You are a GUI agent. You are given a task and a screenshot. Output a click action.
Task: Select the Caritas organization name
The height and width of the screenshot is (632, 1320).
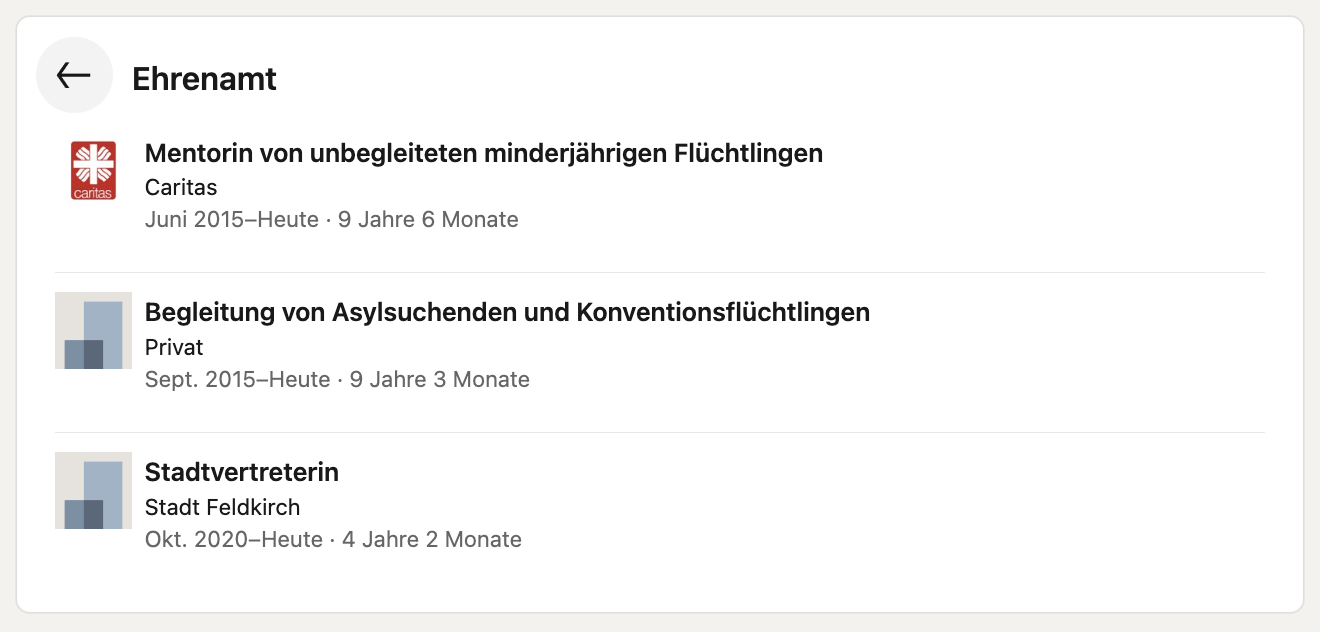(181, 187)
